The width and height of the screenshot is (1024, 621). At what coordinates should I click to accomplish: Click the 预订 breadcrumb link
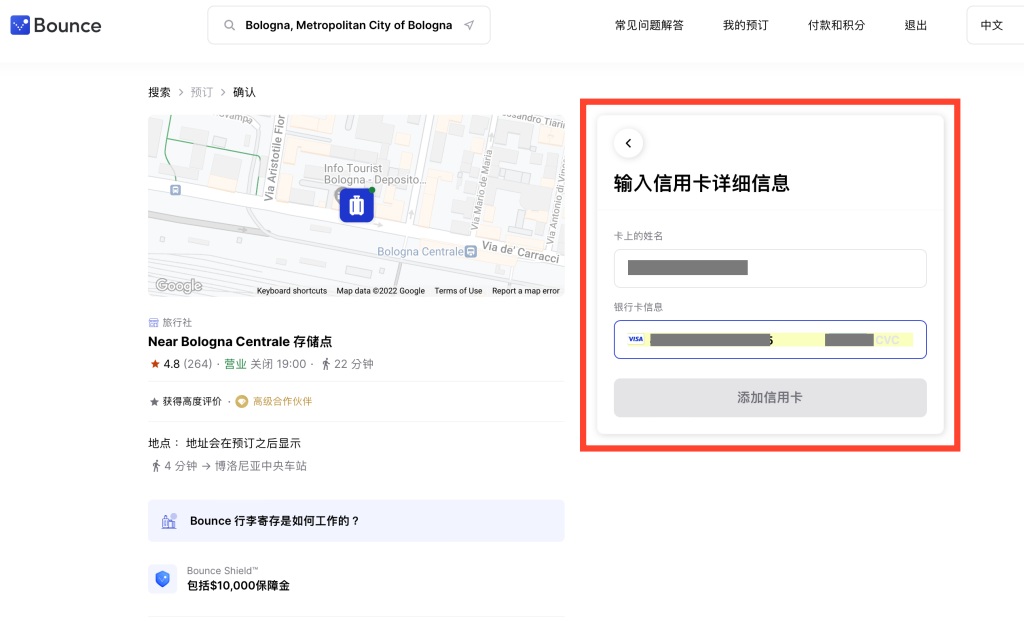202,92
